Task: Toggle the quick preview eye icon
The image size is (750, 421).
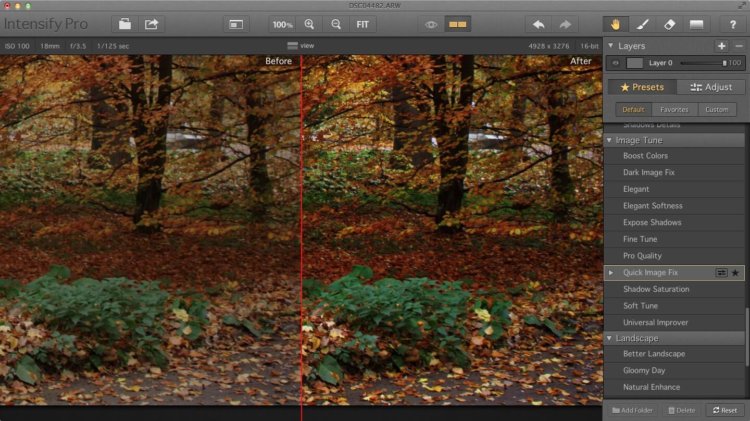Action: tap(431, 24)
